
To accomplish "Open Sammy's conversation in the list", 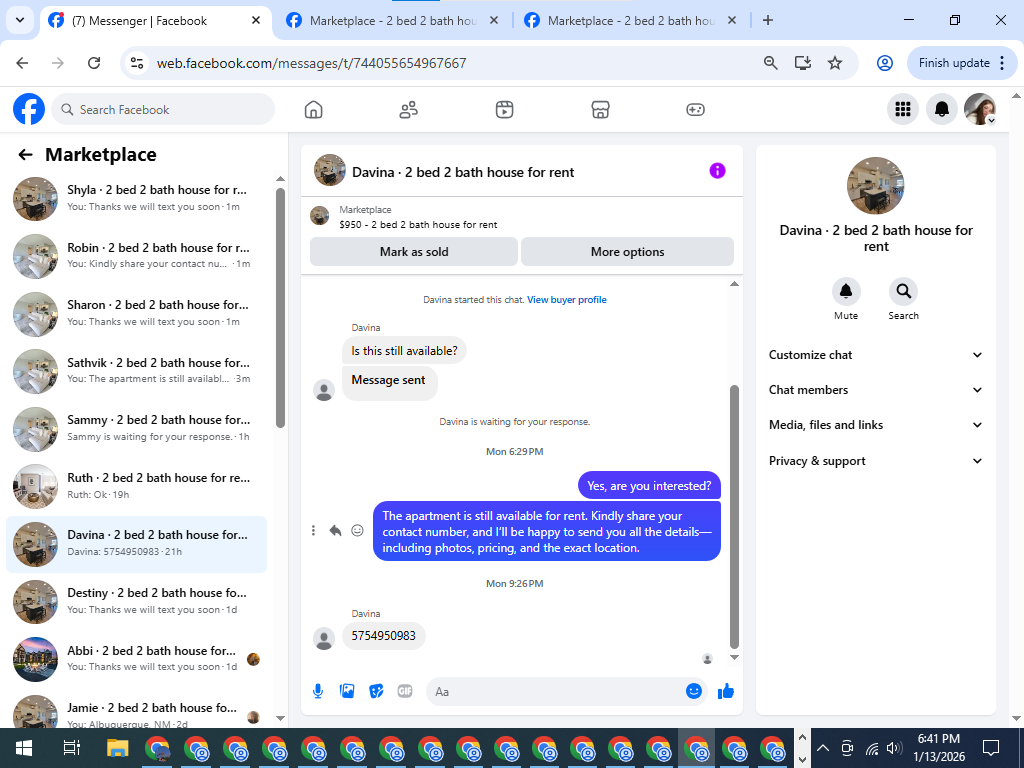I will click(x=136, y=428).
